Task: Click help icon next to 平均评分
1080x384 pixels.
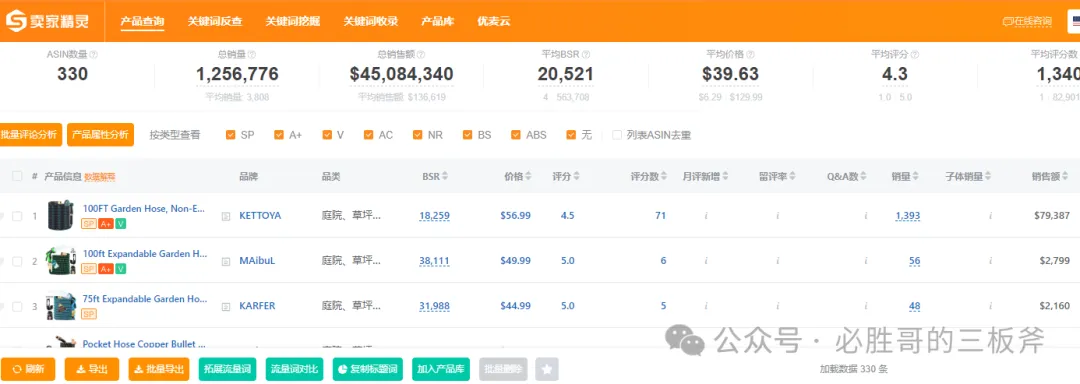Action: click(915, 54)
